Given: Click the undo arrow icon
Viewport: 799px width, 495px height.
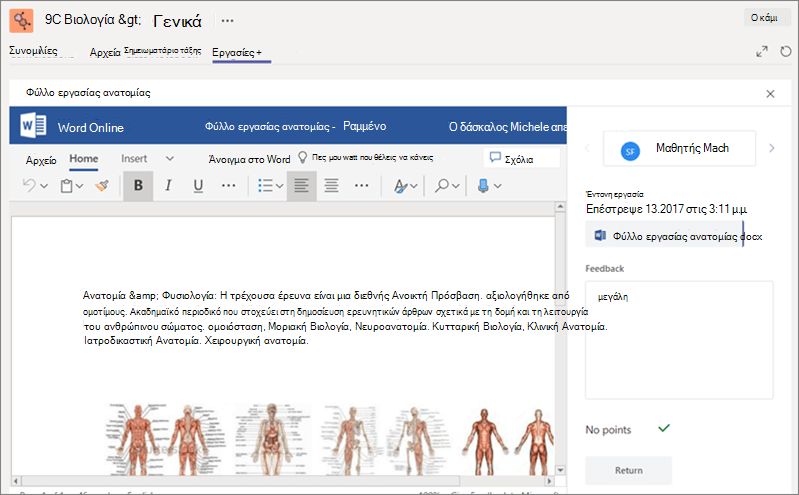Looking at the screenshot, I should [x=29, y=186].
